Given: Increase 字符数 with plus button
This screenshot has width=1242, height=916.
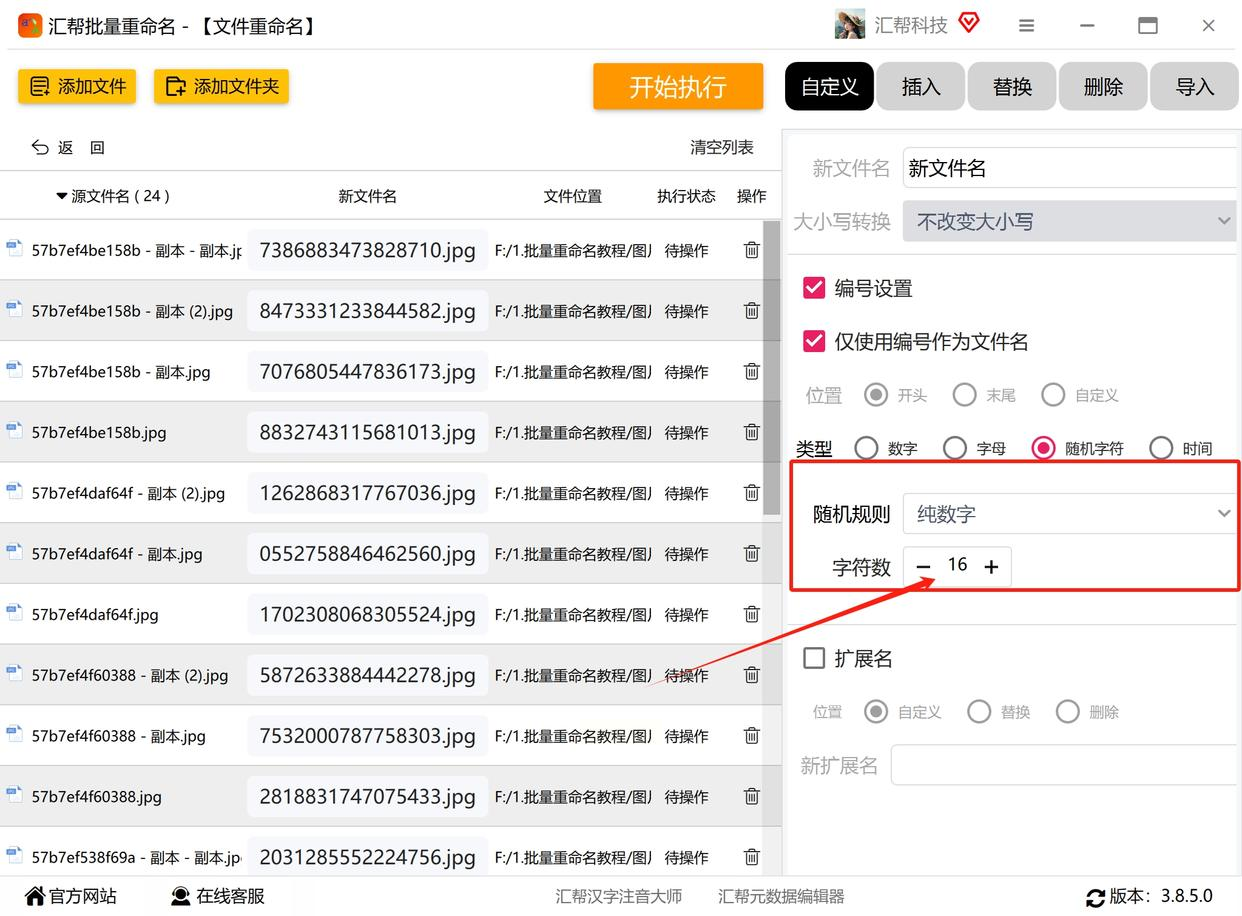Looking at the screenshot, I should coord(991,567).
